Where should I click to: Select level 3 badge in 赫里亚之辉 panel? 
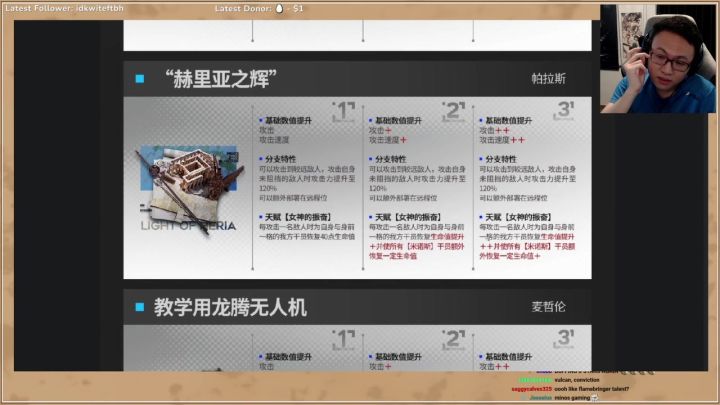[x=564, y=111]
